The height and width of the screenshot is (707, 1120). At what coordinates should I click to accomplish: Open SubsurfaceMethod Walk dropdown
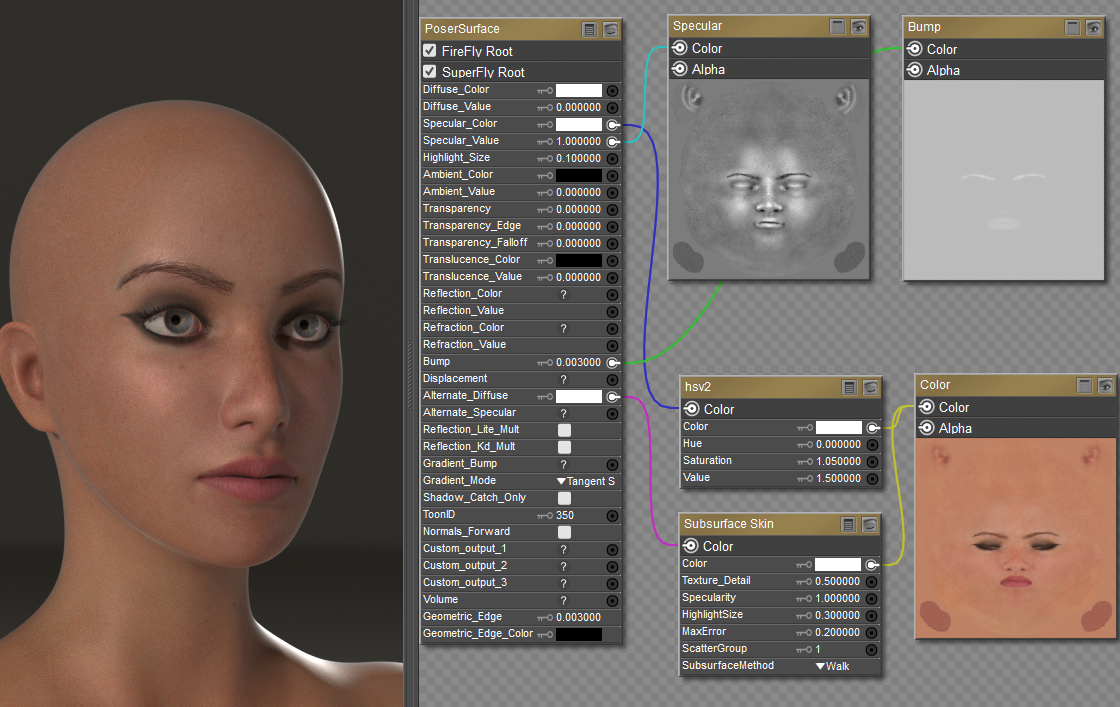coord(832,666)
